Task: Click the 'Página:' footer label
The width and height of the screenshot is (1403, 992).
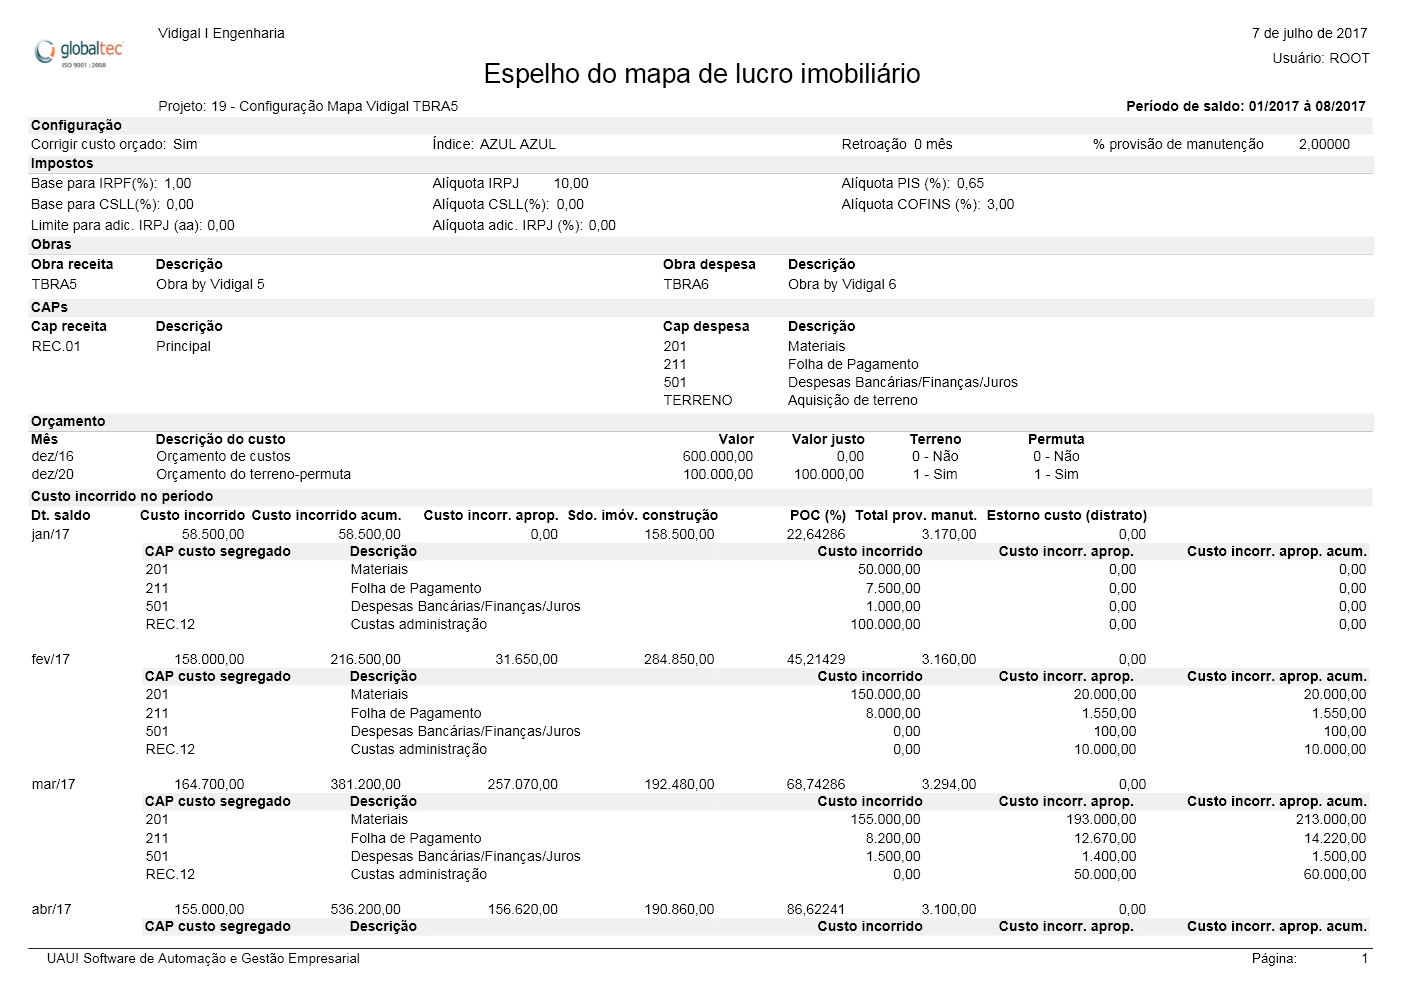Action: [x=1274, y=958]
